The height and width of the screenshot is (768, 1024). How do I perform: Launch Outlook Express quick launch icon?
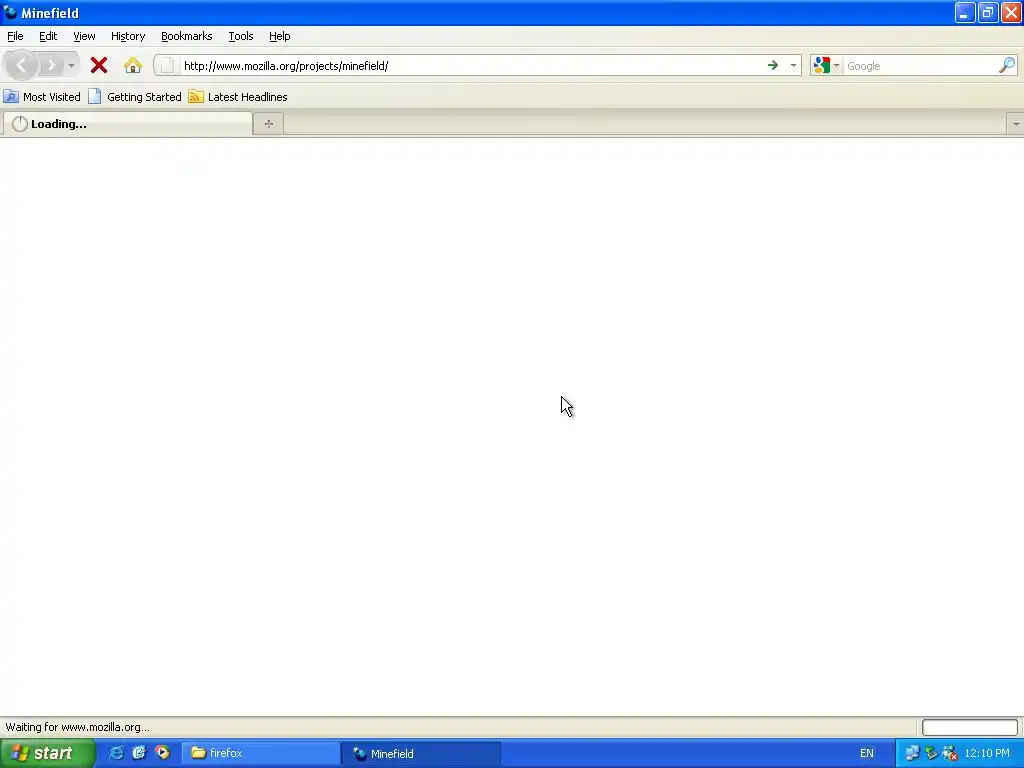click(x=139, y=753)
